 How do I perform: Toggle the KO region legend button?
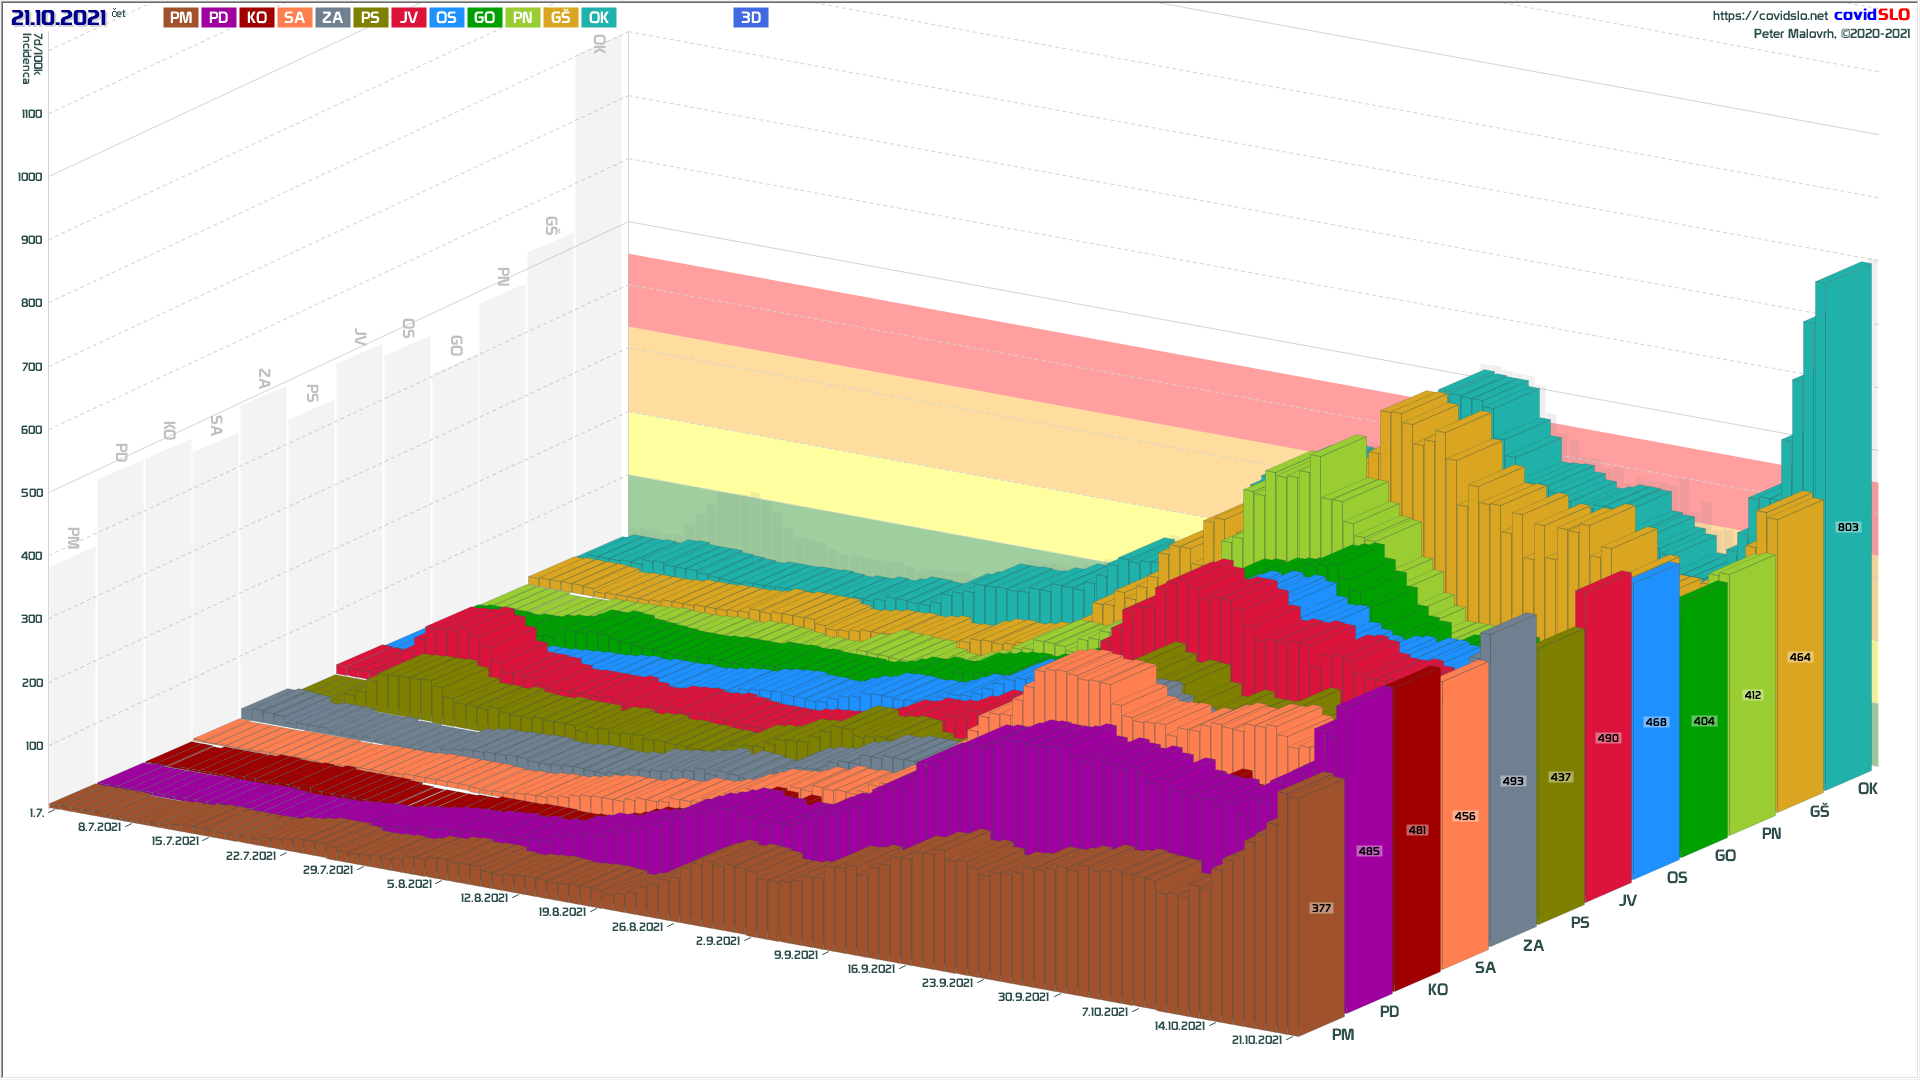pos(257,18)
